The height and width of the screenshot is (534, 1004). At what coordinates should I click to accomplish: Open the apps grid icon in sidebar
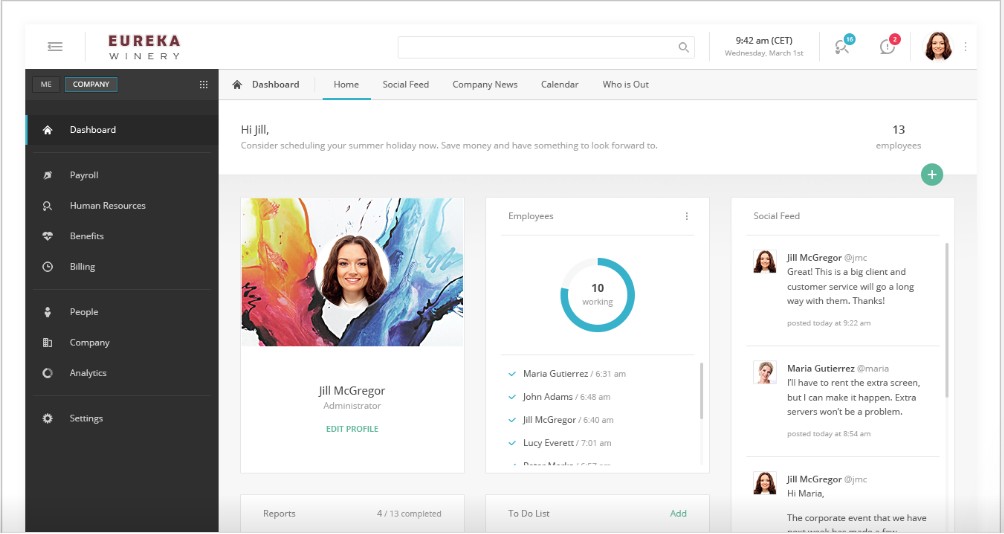point(204,85)
